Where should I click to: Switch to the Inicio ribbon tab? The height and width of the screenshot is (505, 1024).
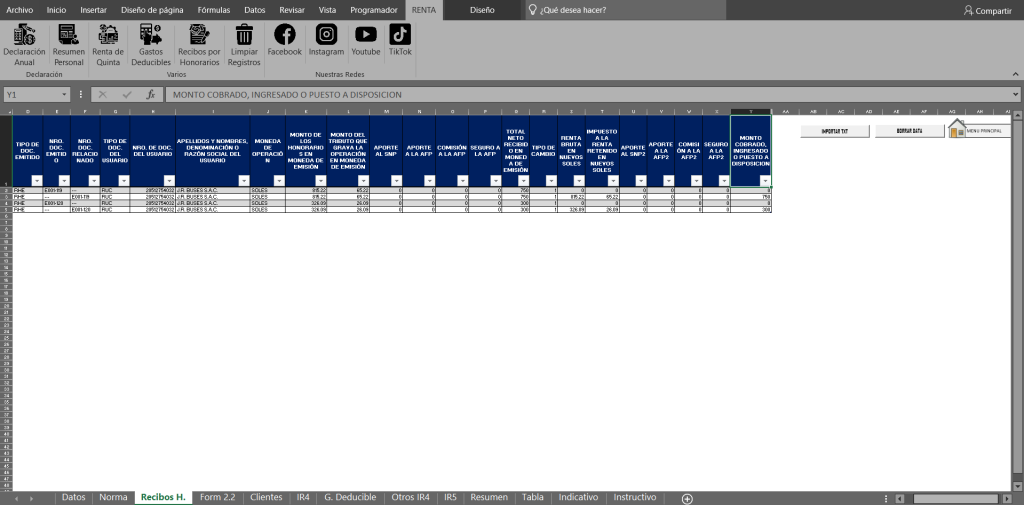pyautogui.click(x=56, y=10)
